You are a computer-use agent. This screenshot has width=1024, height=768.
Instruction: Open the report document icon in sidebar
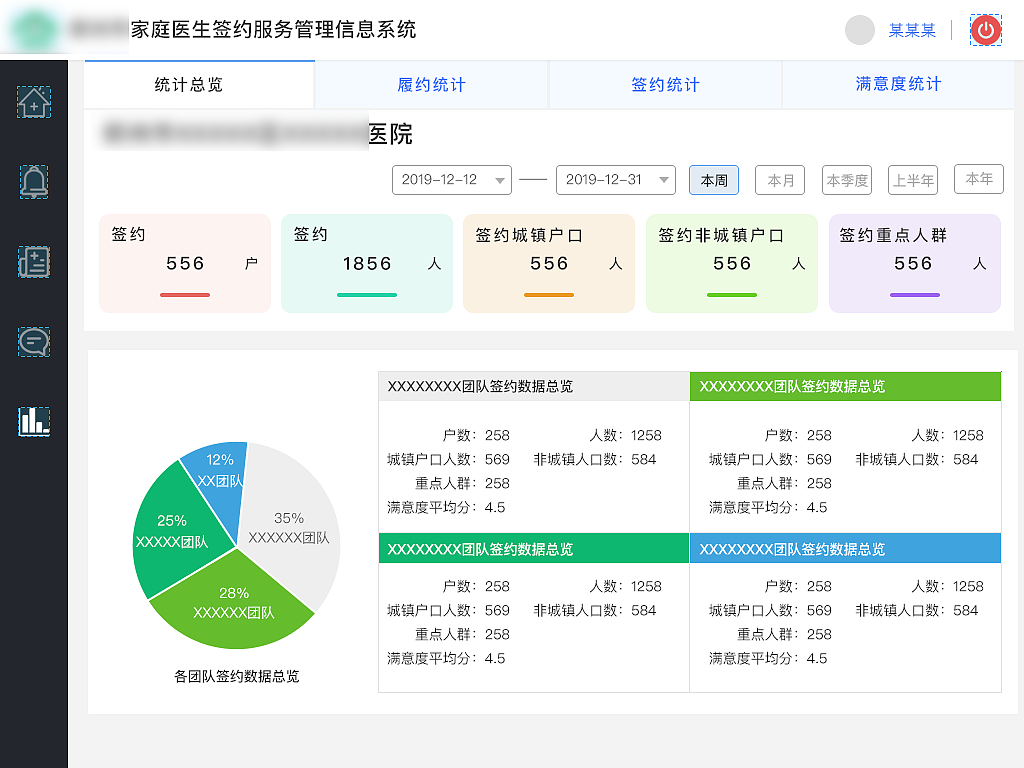34,262
